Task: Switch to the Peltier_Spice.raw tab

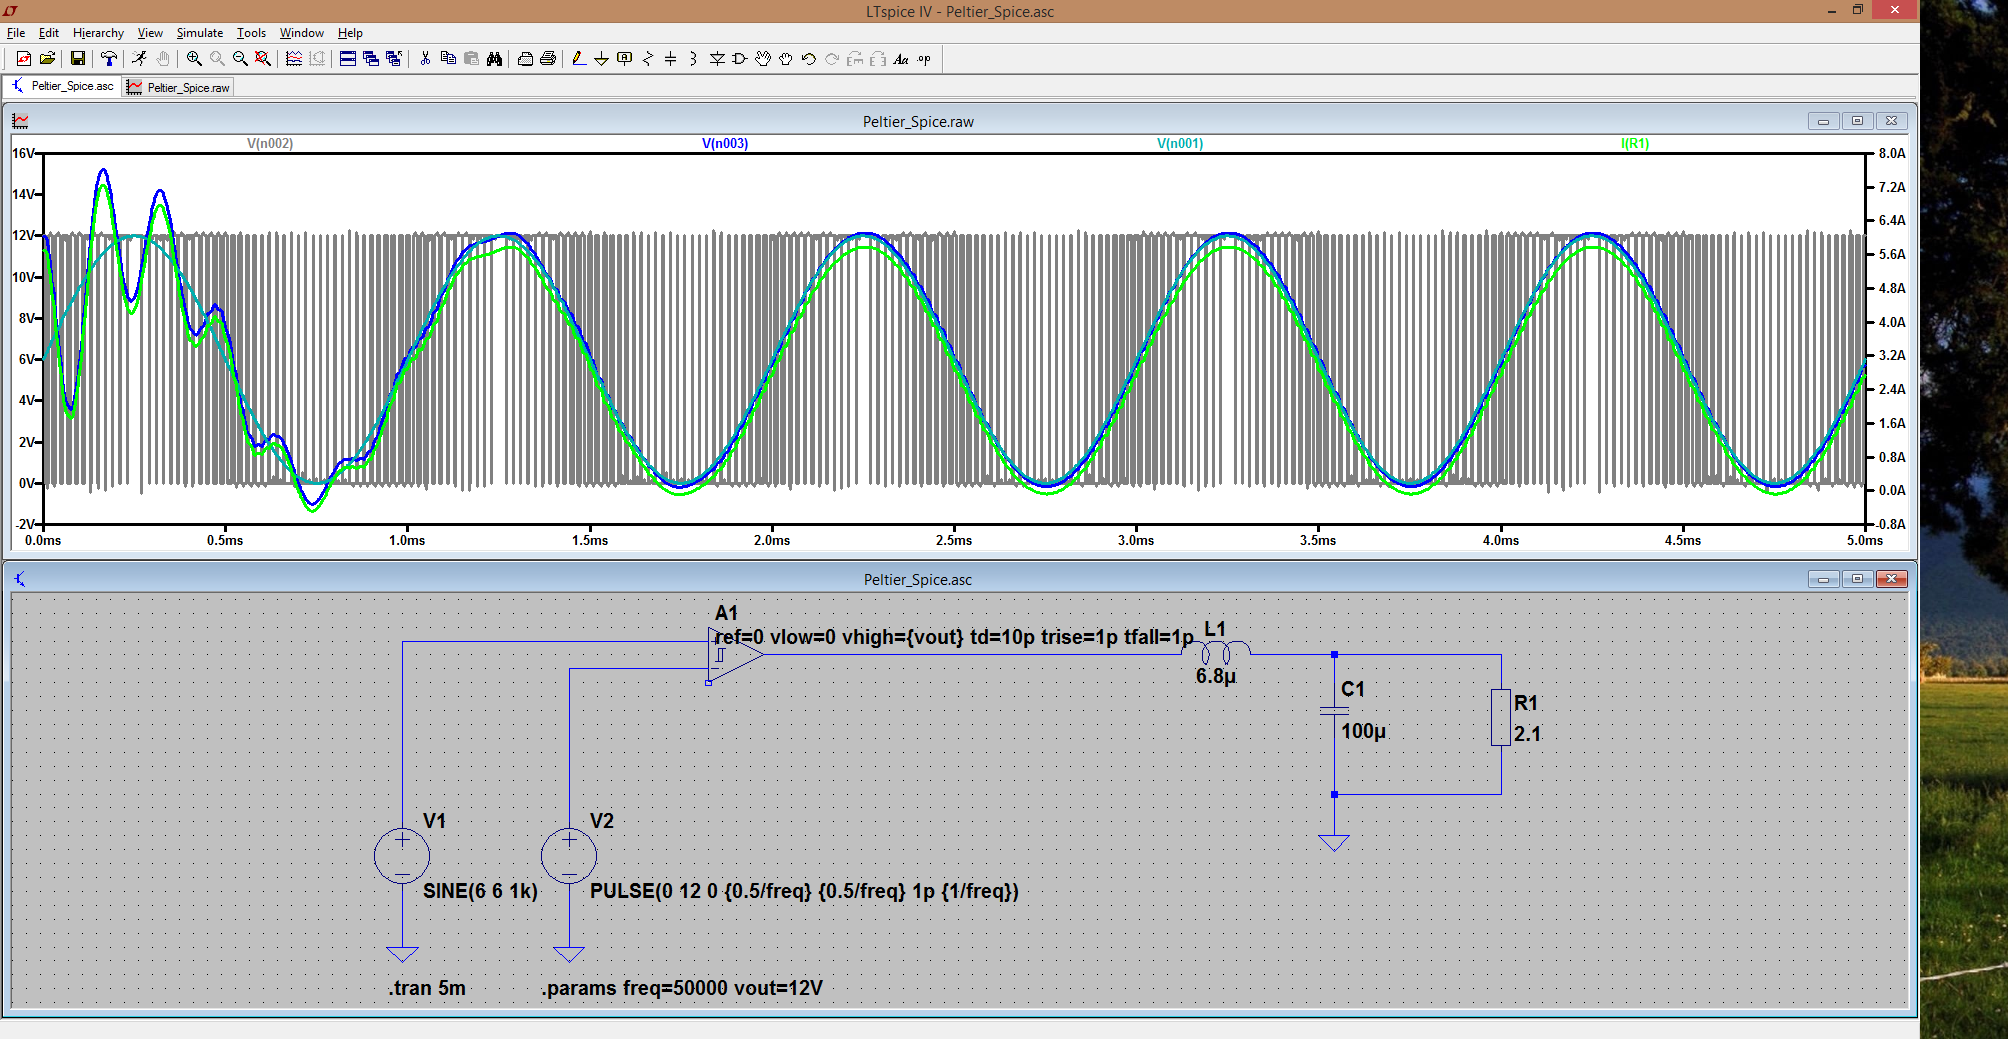Action: click(x=179, y=88)
